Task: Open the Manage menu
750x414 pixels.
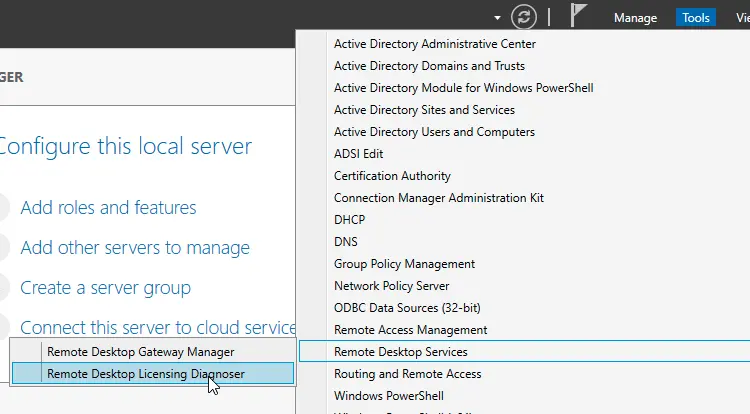Action: pos(635,18)
